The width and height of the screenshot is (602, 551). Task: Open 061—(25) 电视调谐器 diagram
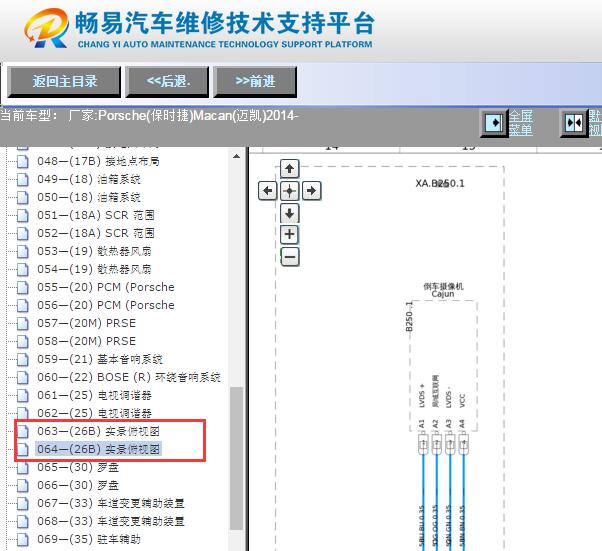(94, 395)
